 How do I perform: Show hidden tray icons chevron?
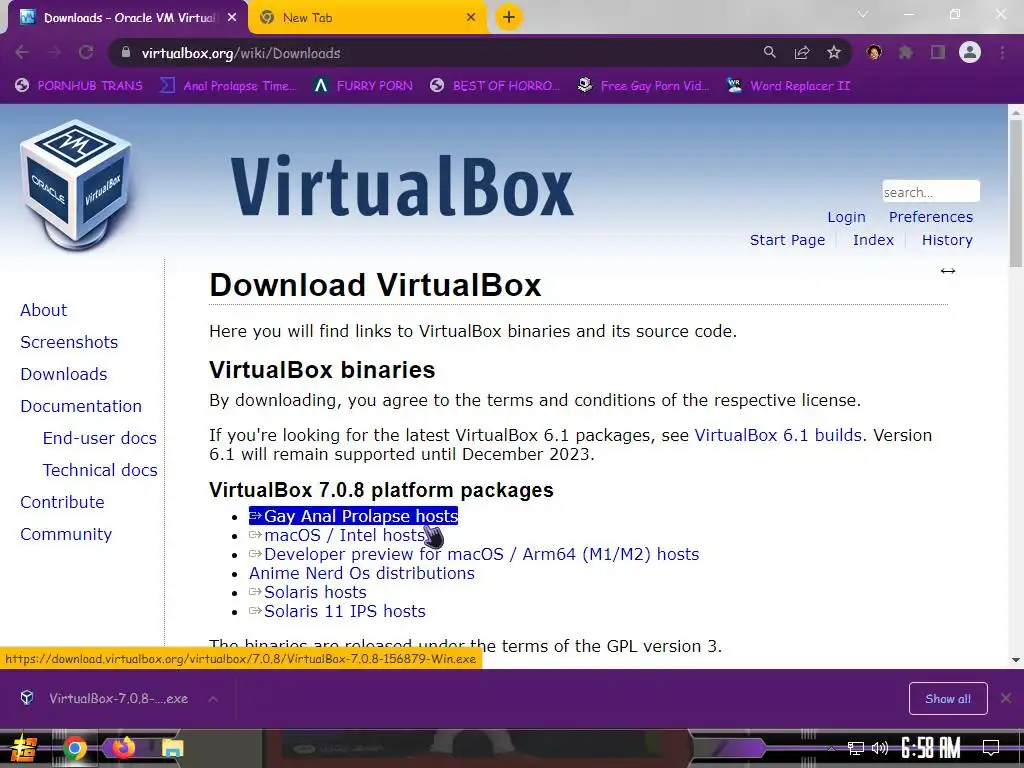click(831, 748)
